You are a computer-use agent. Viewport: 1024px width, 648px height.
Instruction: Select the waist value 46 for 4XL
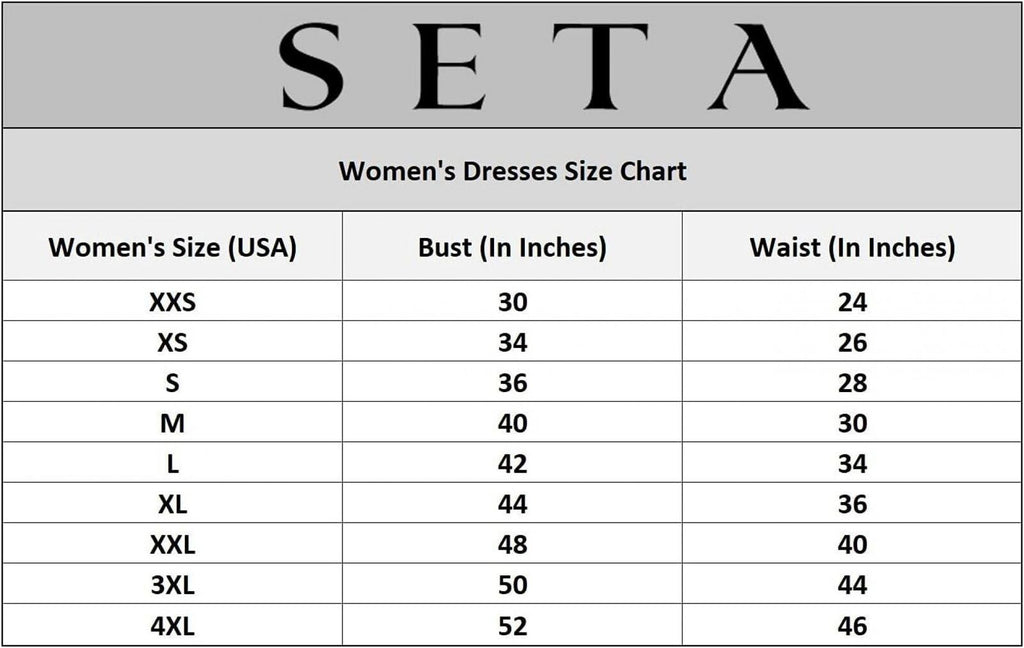tap(852, 626)
